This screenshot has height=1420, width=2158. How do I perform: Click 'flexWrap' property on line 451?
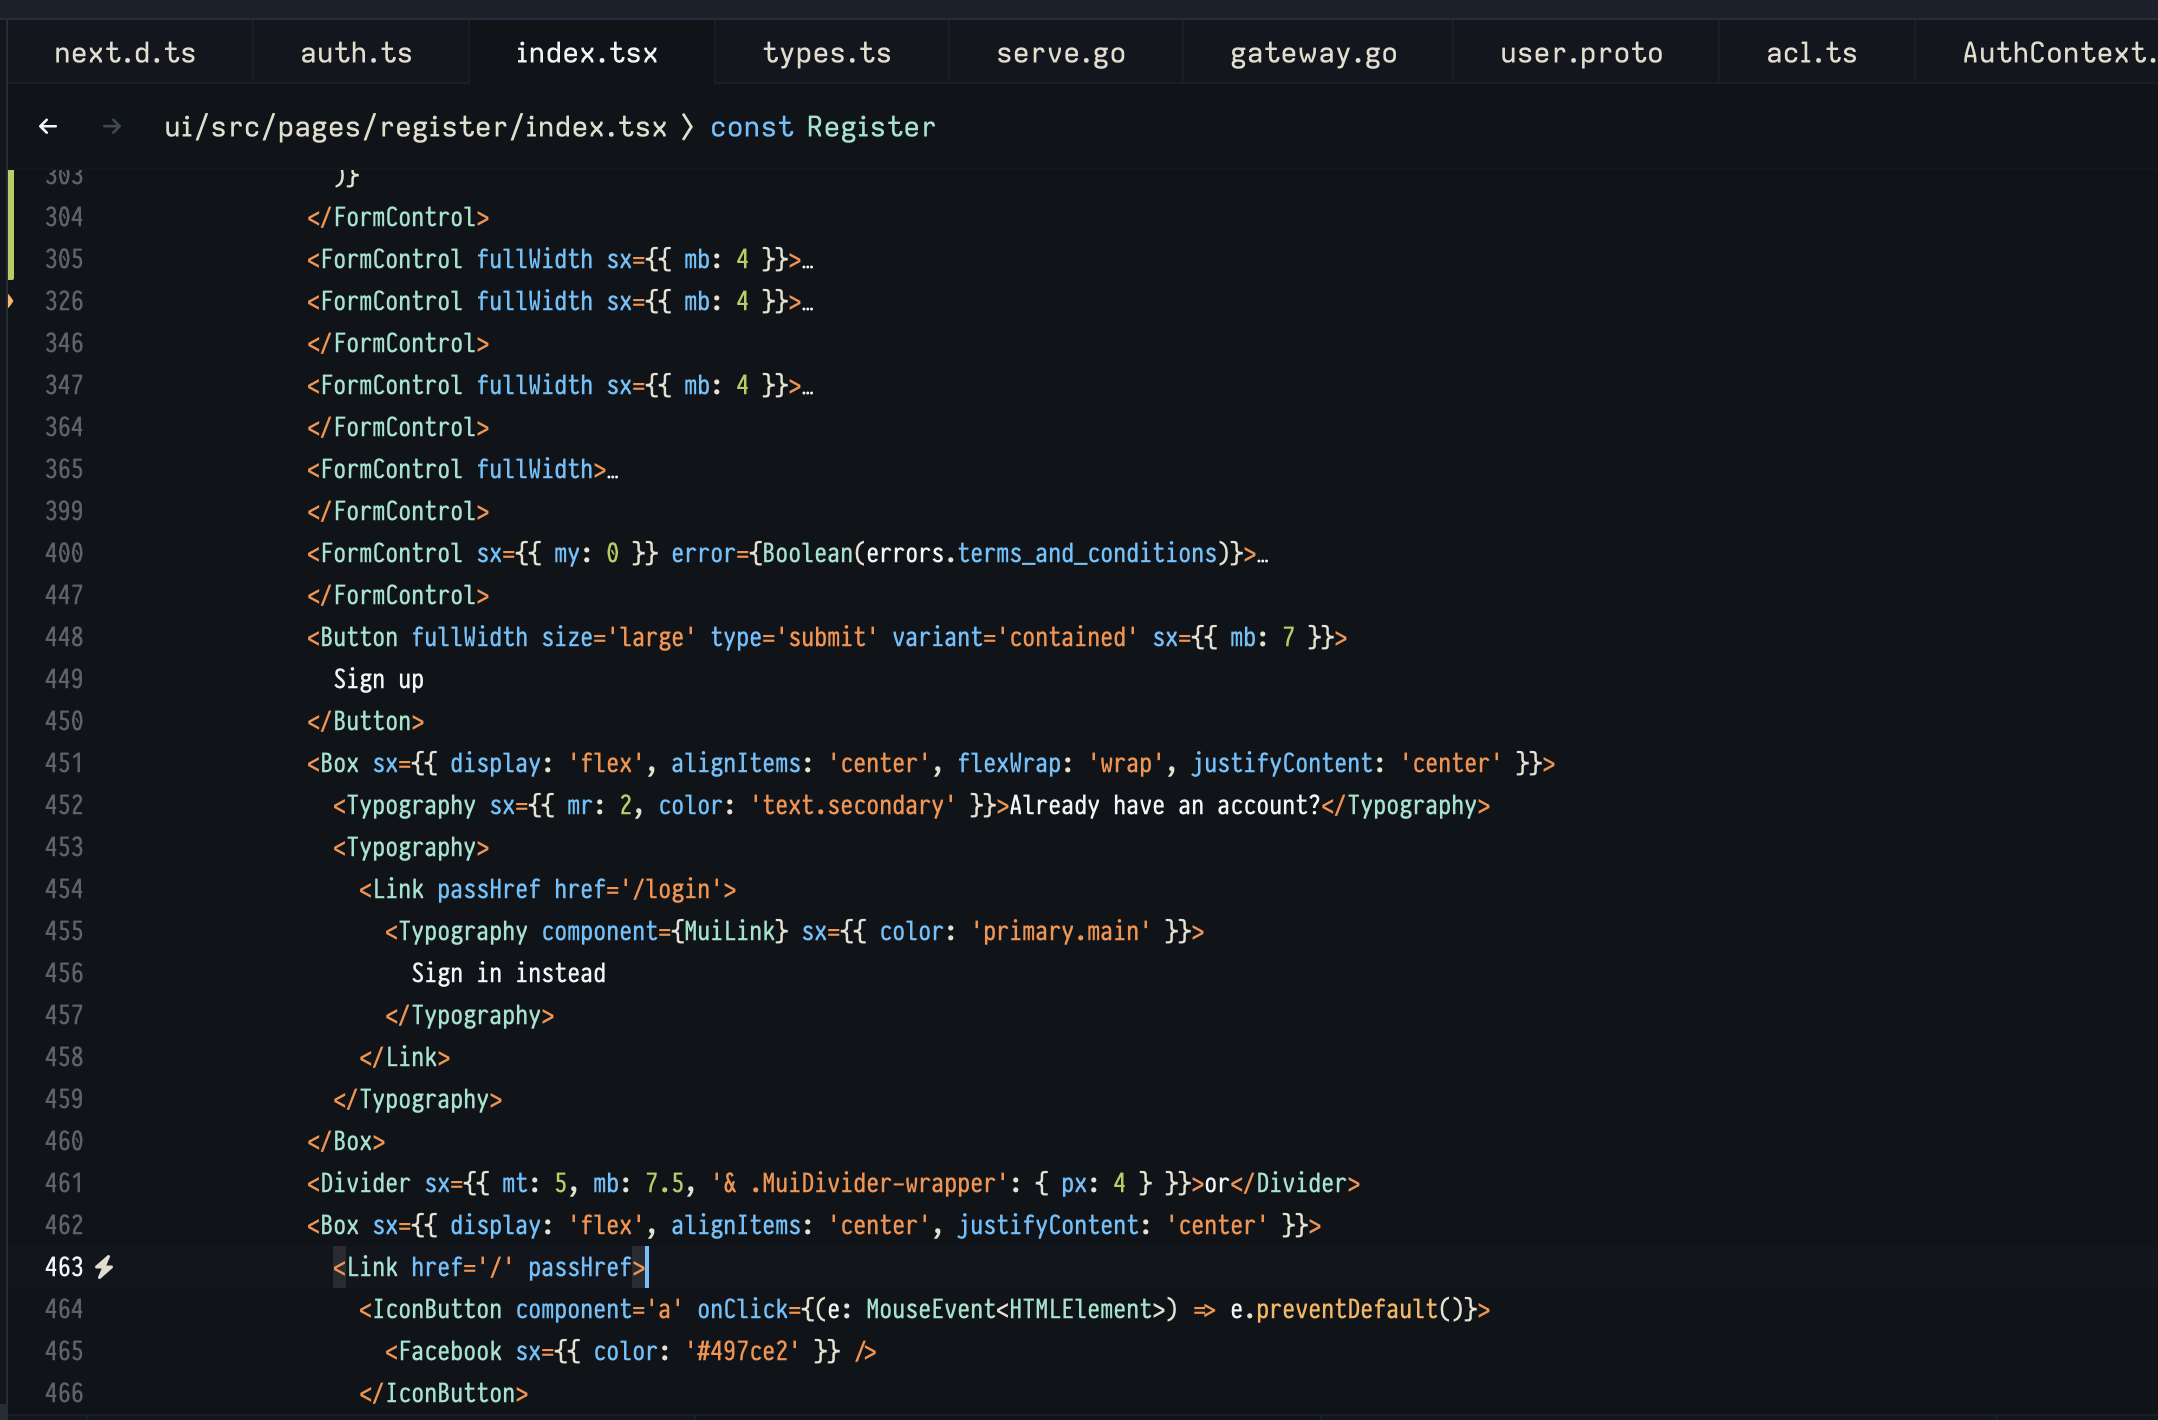pos(1009,764)
